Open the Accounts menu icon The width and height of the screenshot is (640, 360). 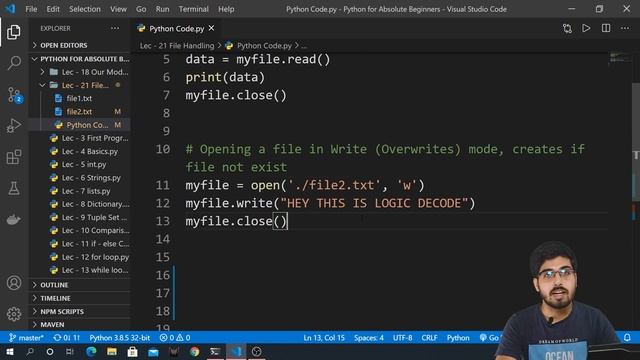point(14,282)
